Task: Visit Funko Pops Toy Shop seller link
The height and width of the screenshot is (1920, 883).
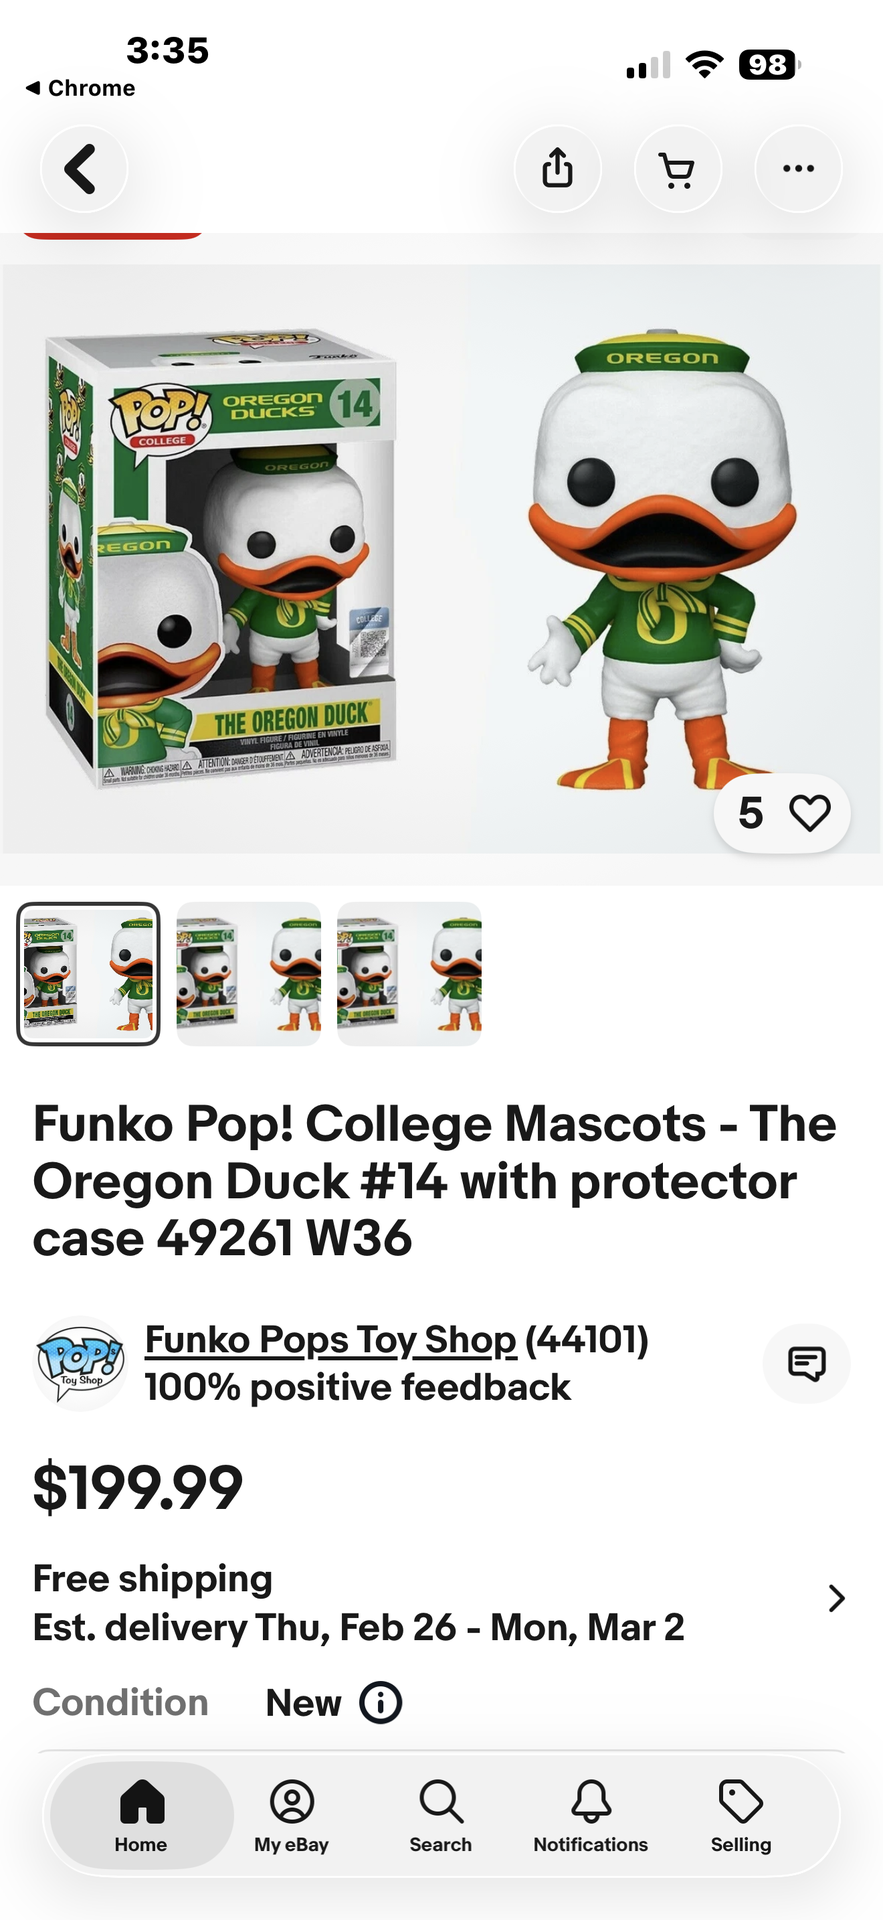Action: pos(330,1340)
